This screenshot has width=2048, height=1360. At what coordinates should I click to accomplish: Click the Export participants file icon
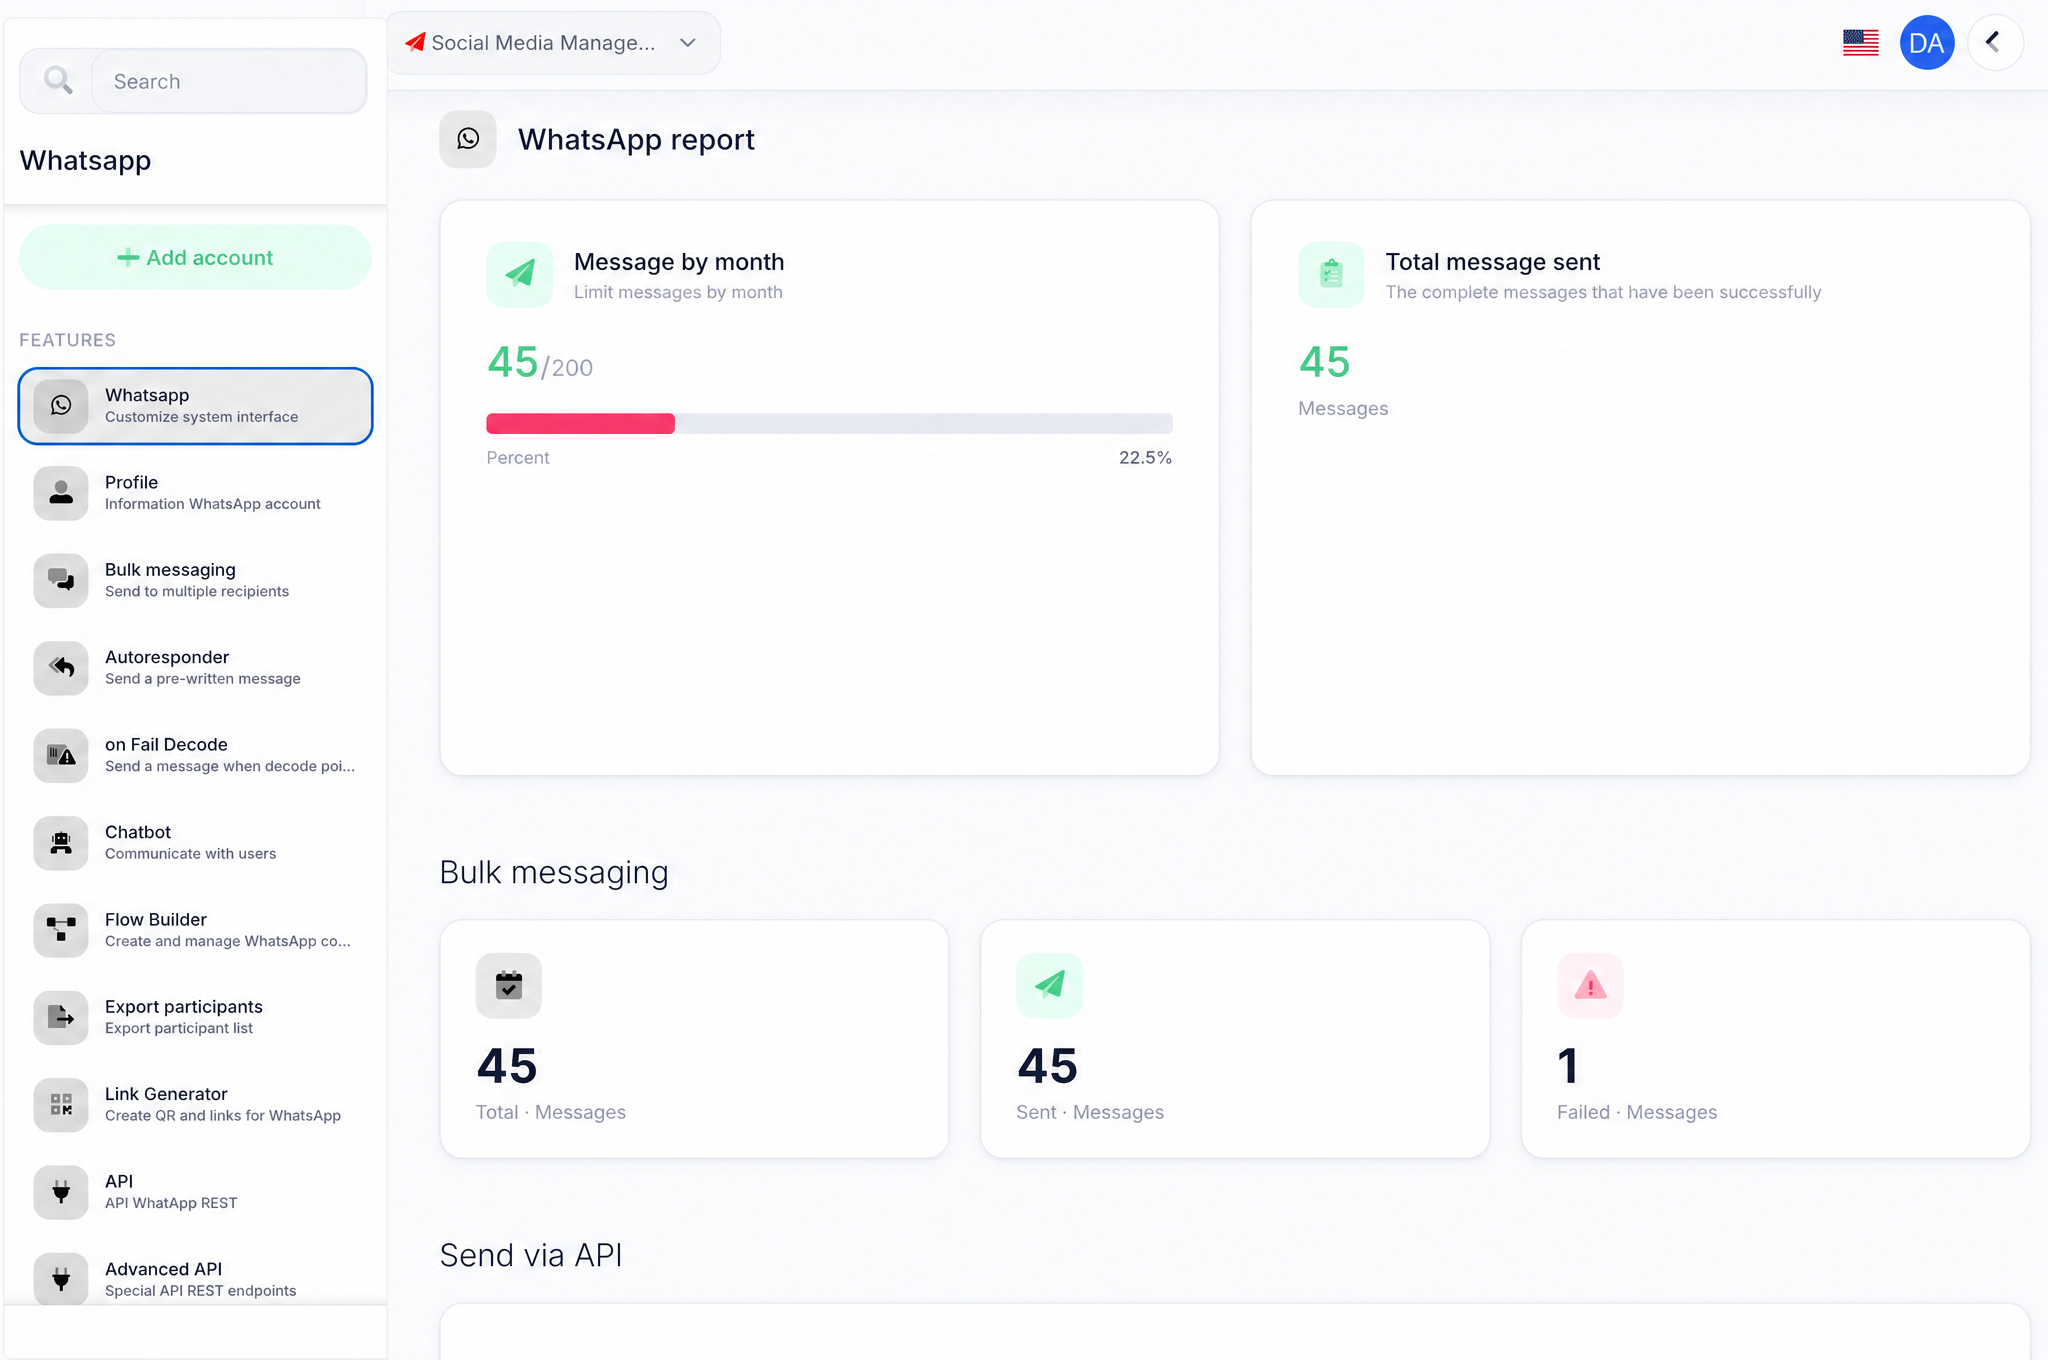click(61, 1017)
